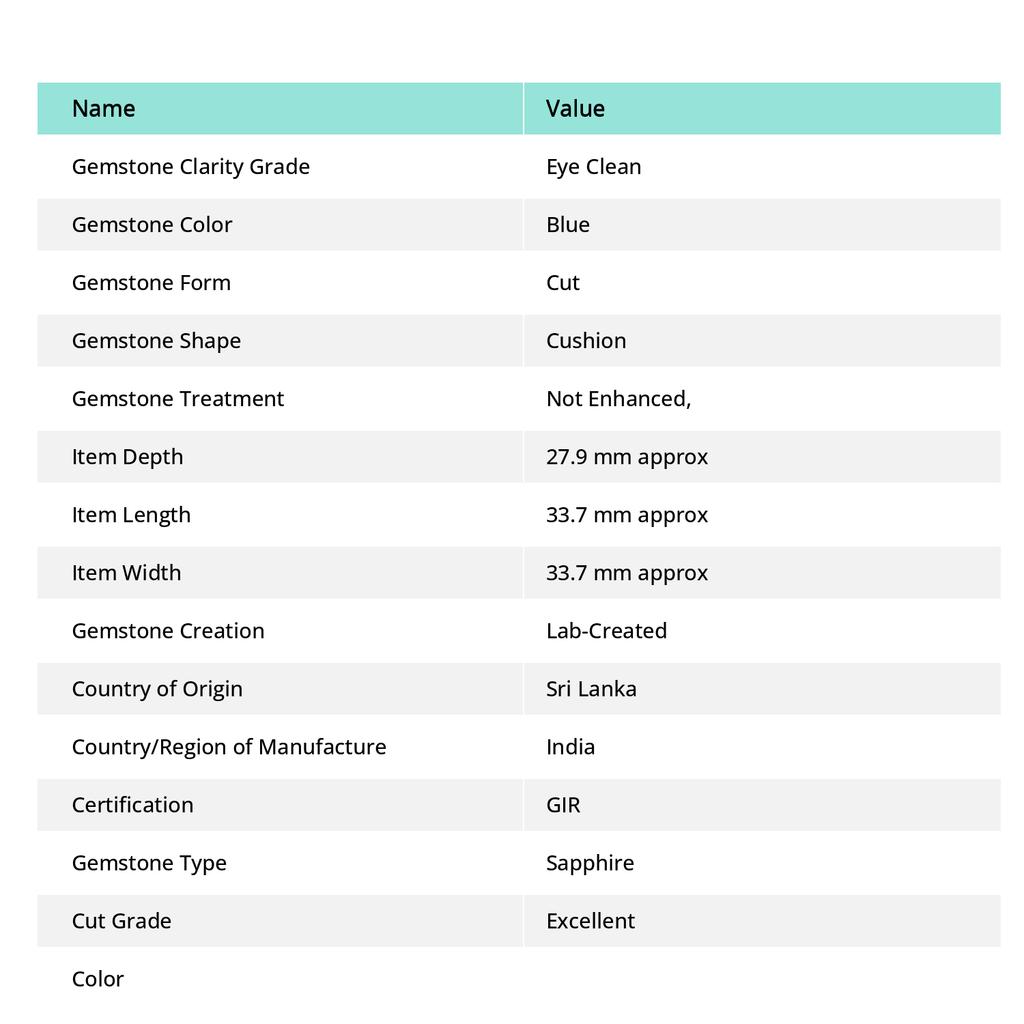This screenshot has width=1024, height=1024.
Task: Select the Gemstone Color row label
Action: pos(152,225)
